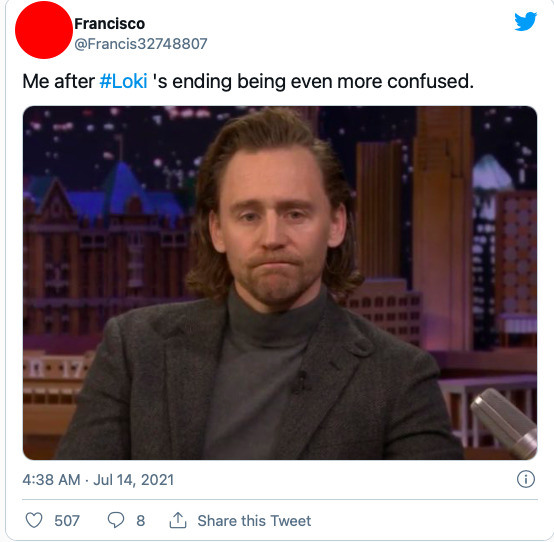
Task: Open the #Loki hashtag link
Action: click(x=123, y=81)
